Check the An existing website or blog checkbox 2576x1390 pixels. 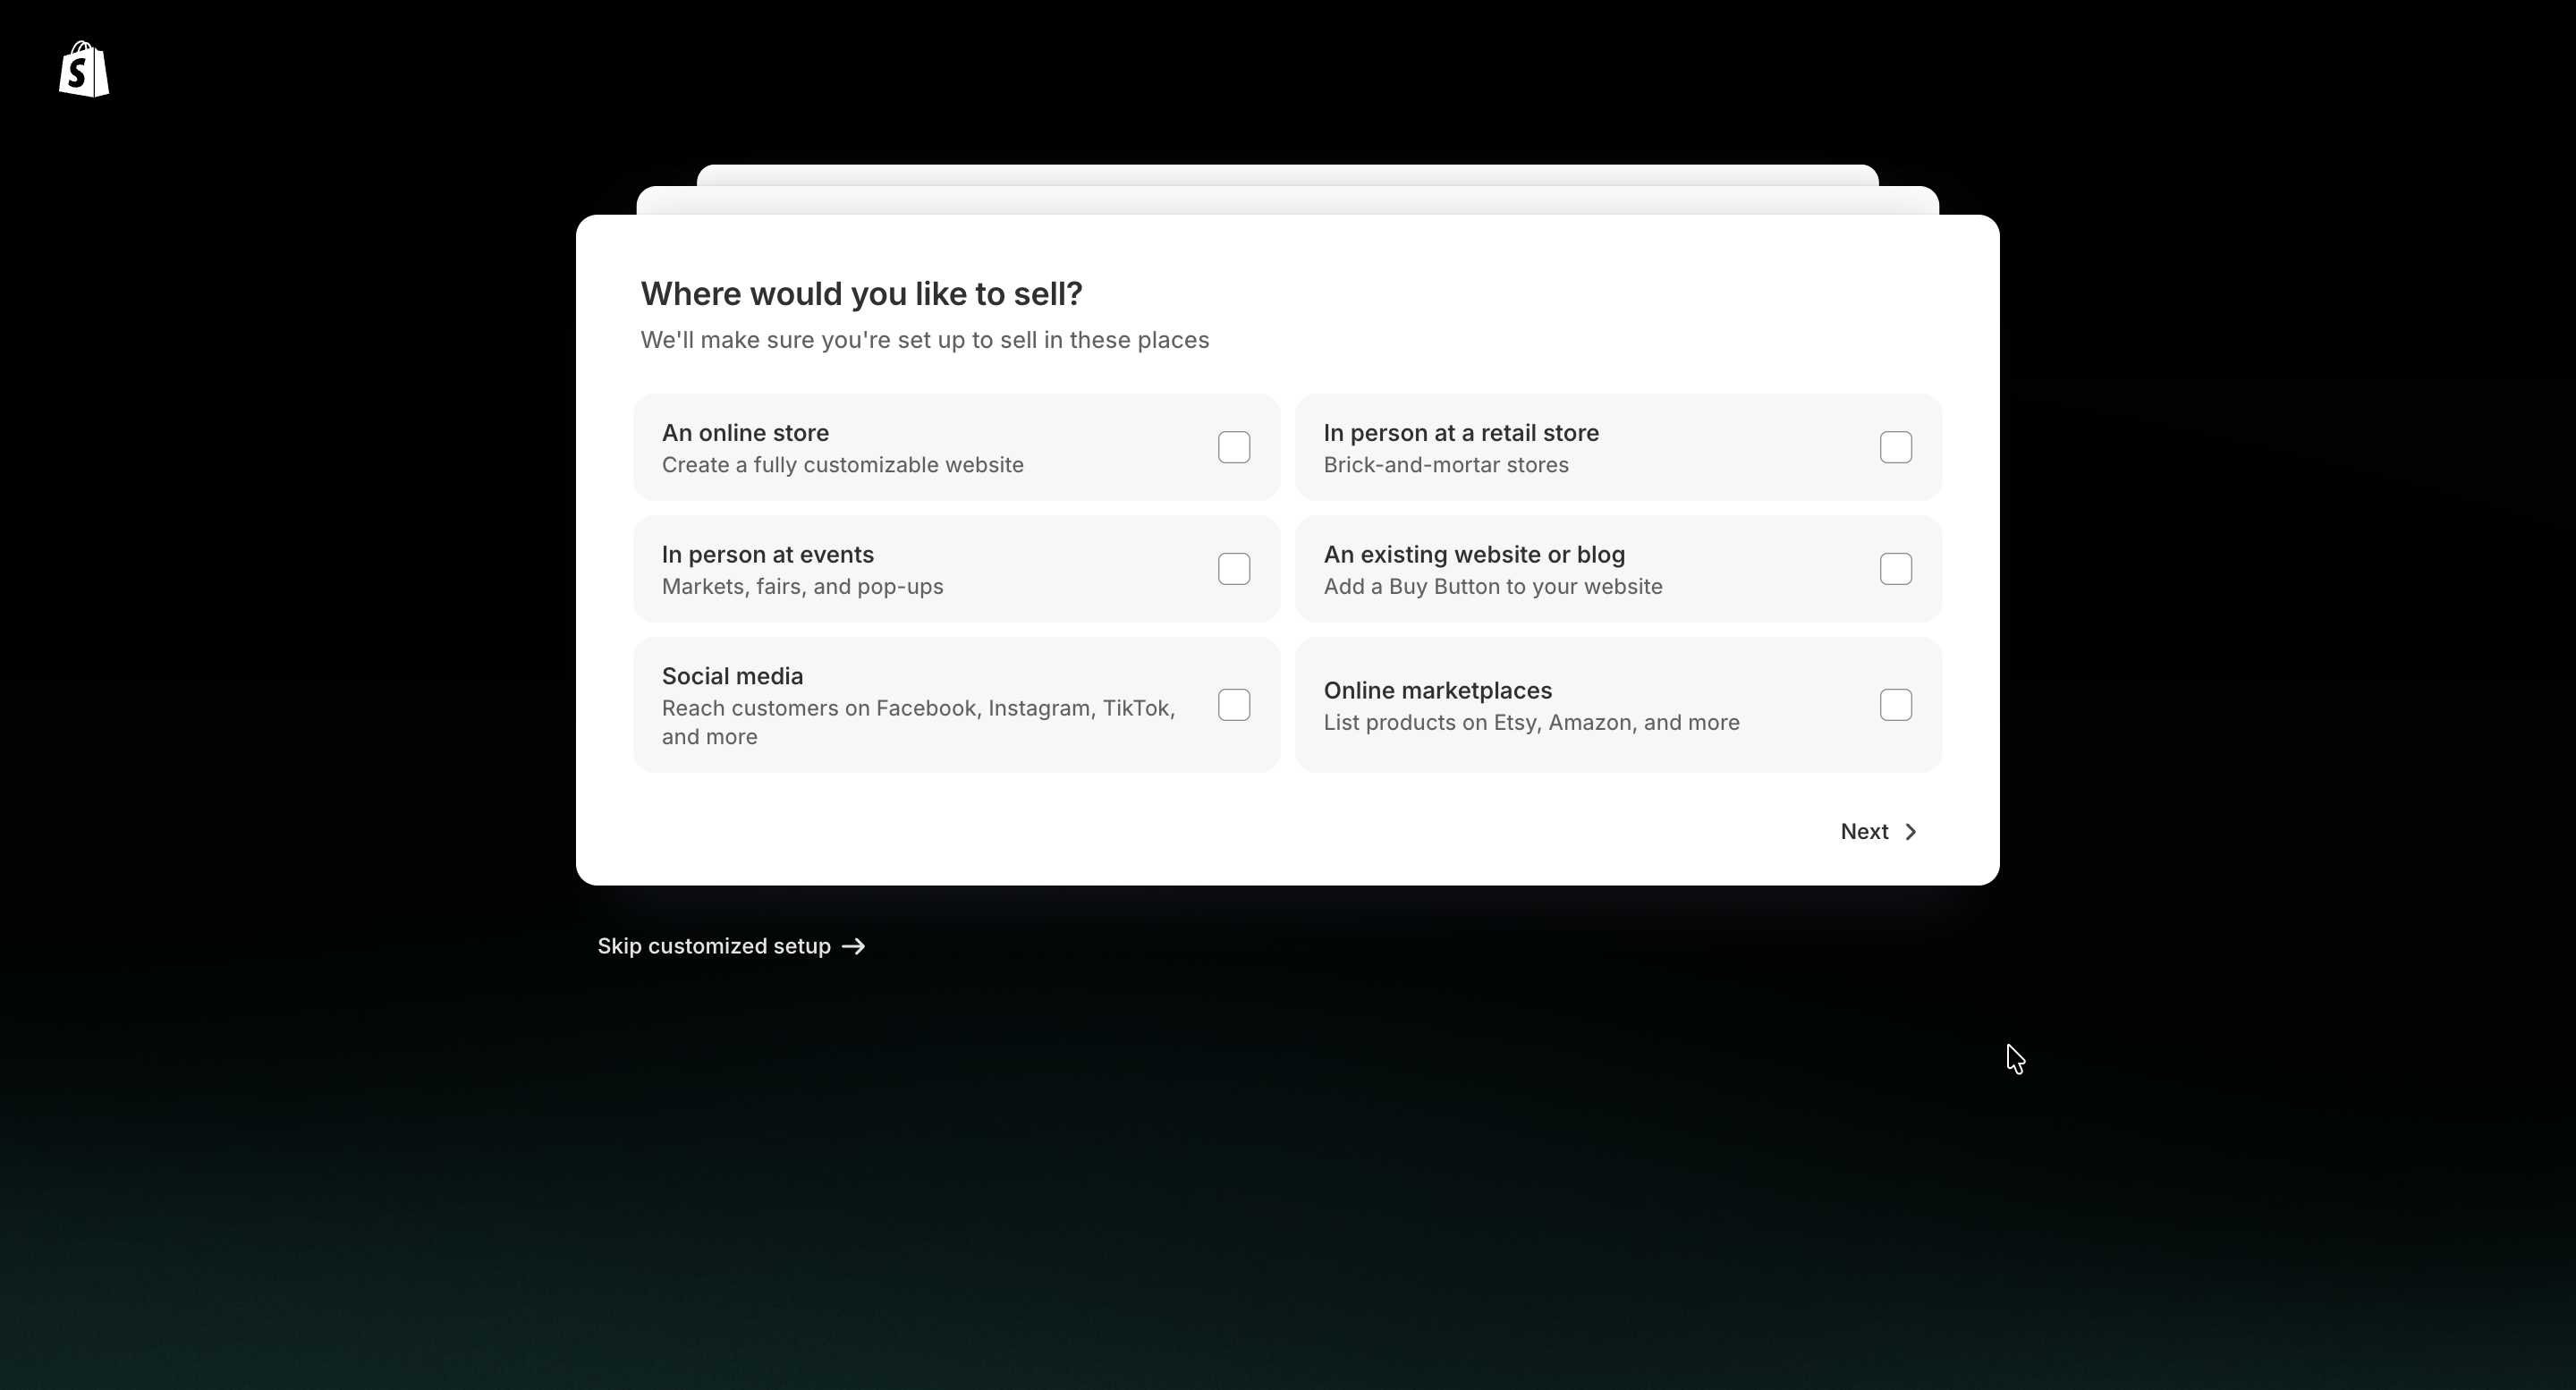1895,568
